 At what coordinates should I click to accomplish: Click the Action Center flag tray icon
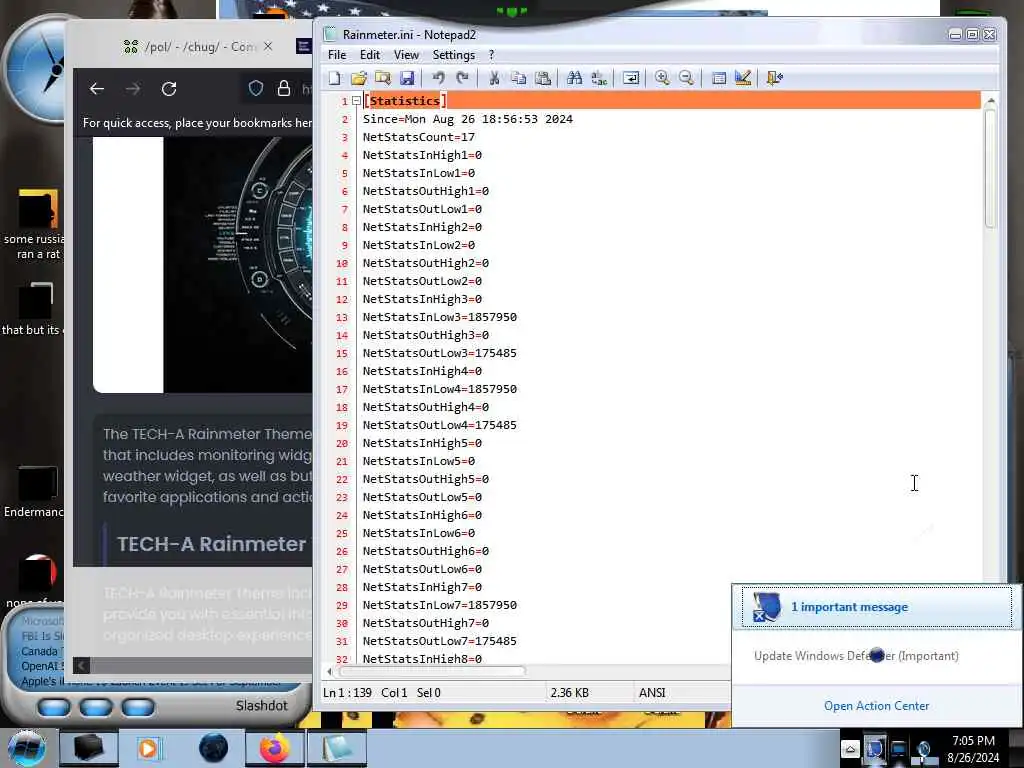[874, 749]
